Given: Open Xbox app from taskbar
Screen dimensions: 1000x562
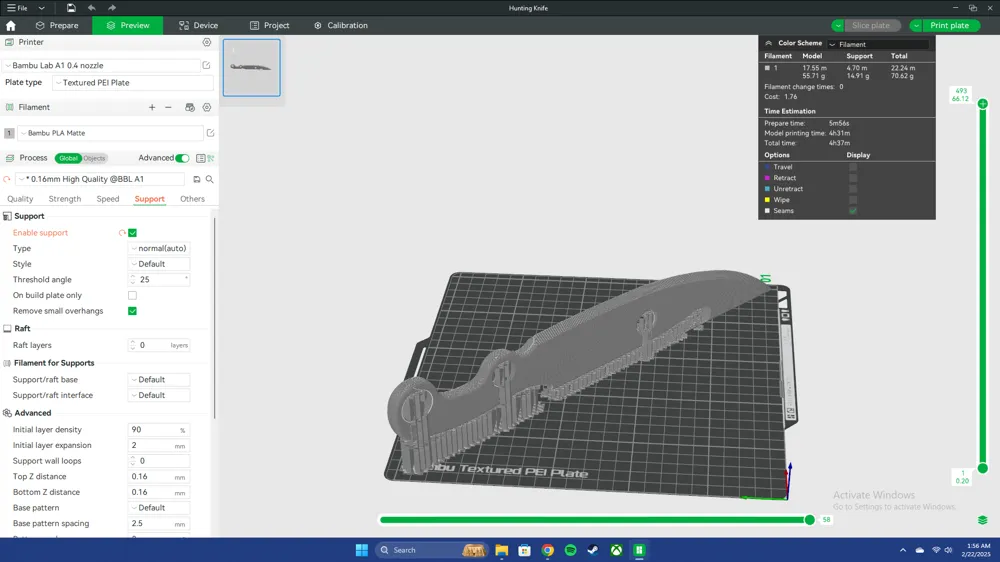Looking at the screenshot, I should point(616,550).
